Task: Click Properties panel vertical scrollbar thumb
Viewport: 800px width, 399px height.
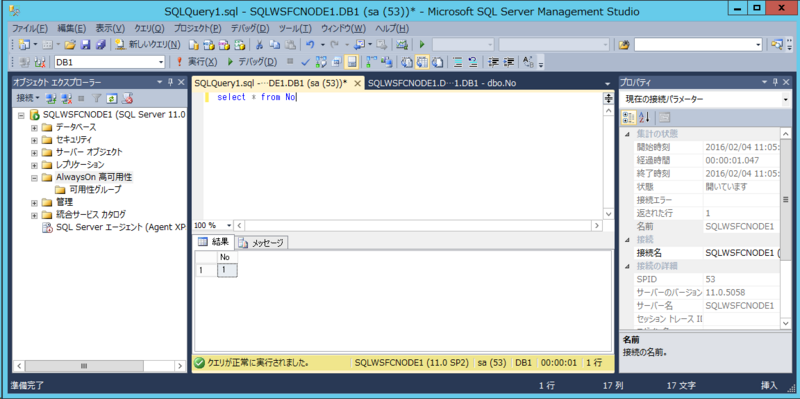Action: click(x=785, y=200)
